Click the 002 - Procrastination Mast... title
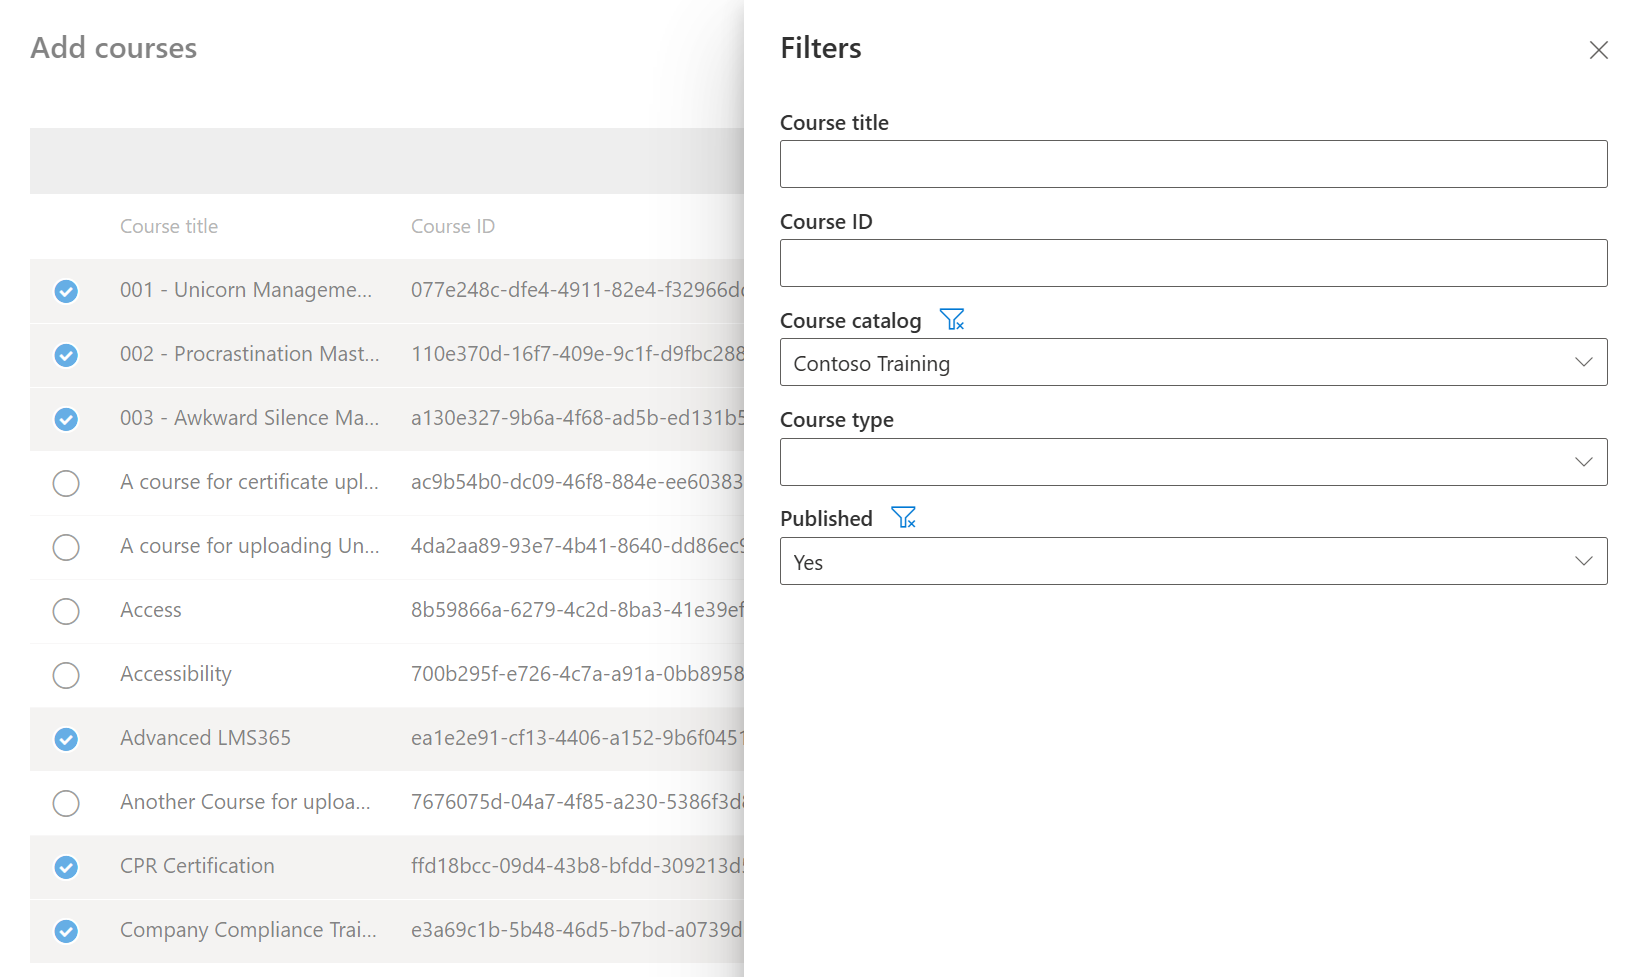This screenshot has width=1630, height=977. pyautogui.click(x=250, y=354)
